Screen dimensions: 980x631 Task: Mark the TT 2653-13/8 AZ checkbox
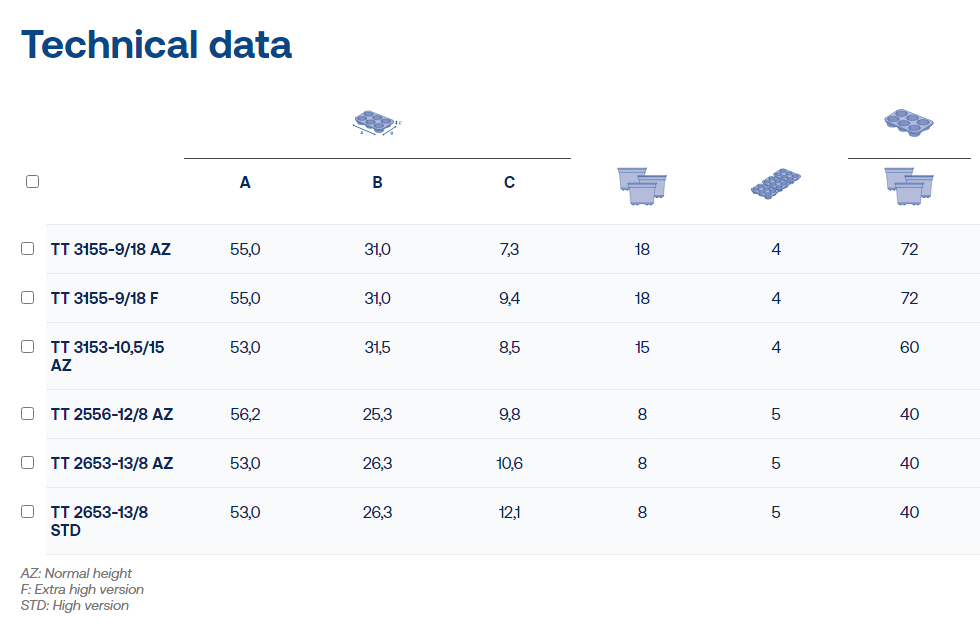point(28,463)
